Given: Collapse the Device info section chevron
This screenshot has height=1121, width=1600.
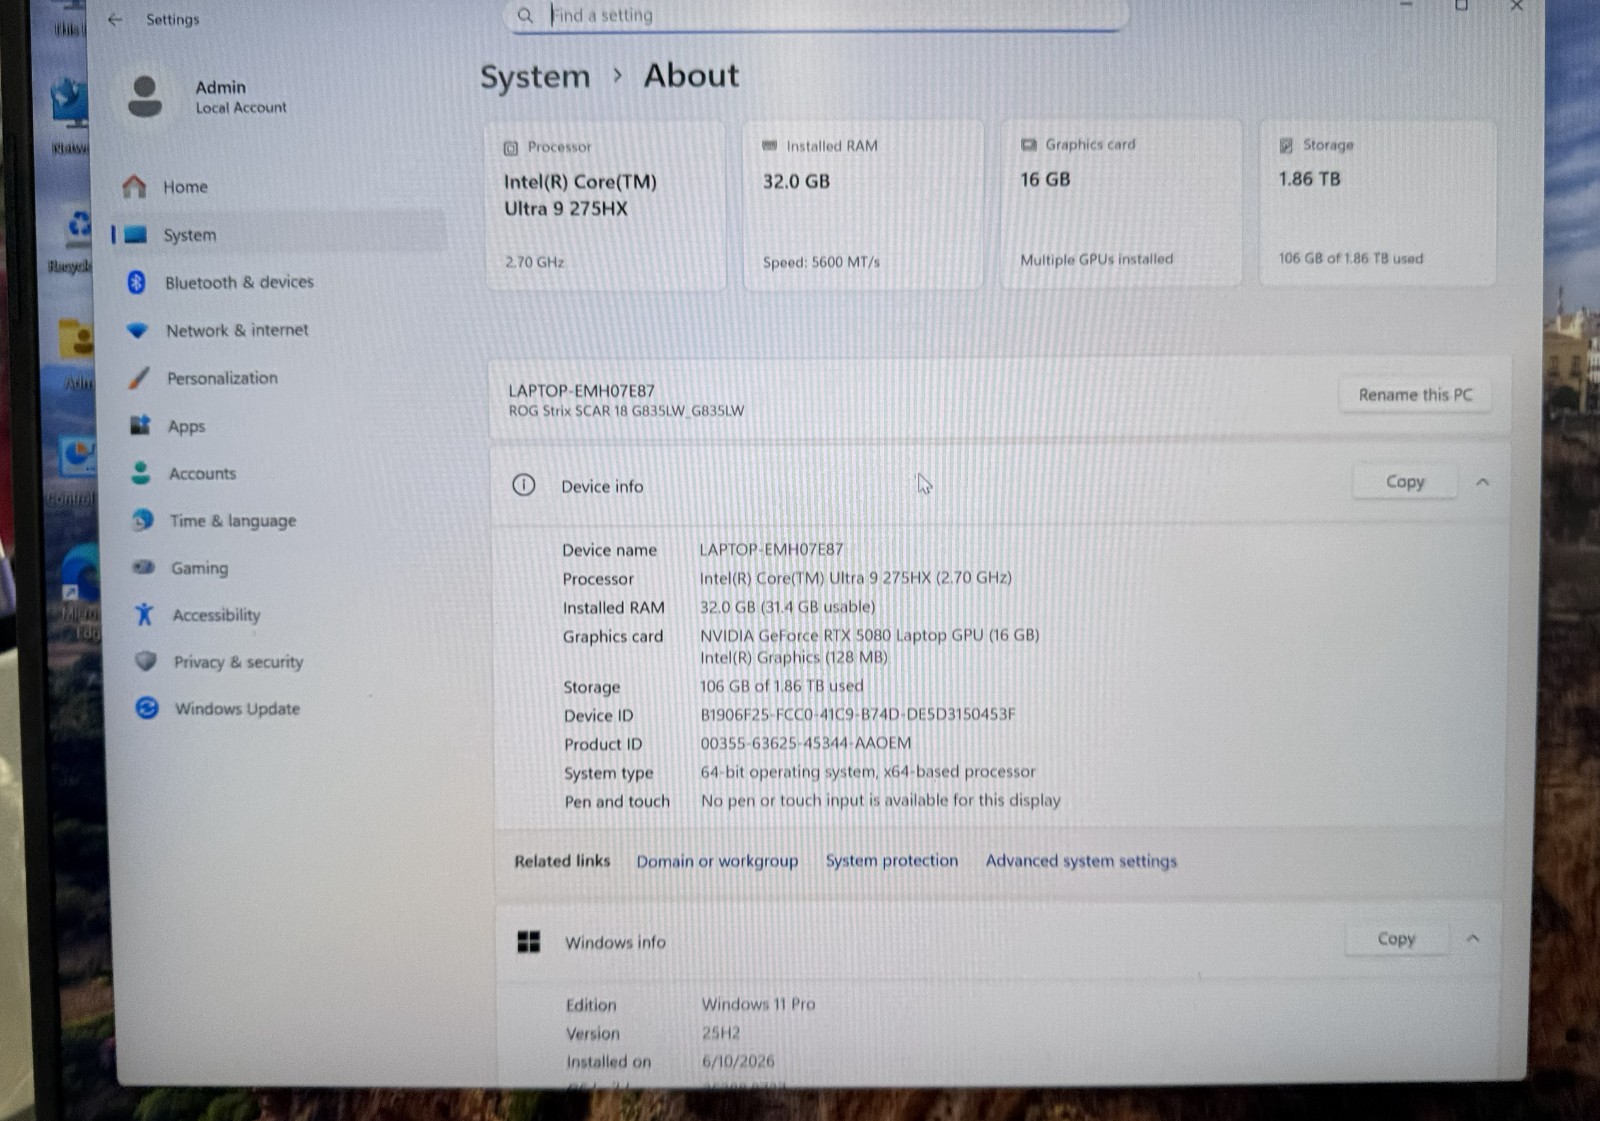Looking at the screenshot, I should [1483, 482].
